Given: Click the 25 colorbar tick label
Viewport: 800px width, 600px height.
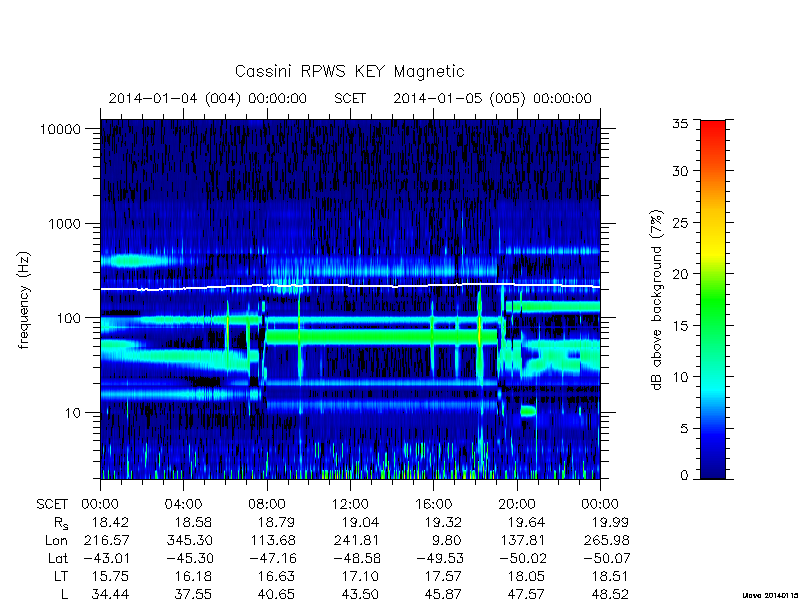Looking at the screenshot, I should click(x=680, y=222).
